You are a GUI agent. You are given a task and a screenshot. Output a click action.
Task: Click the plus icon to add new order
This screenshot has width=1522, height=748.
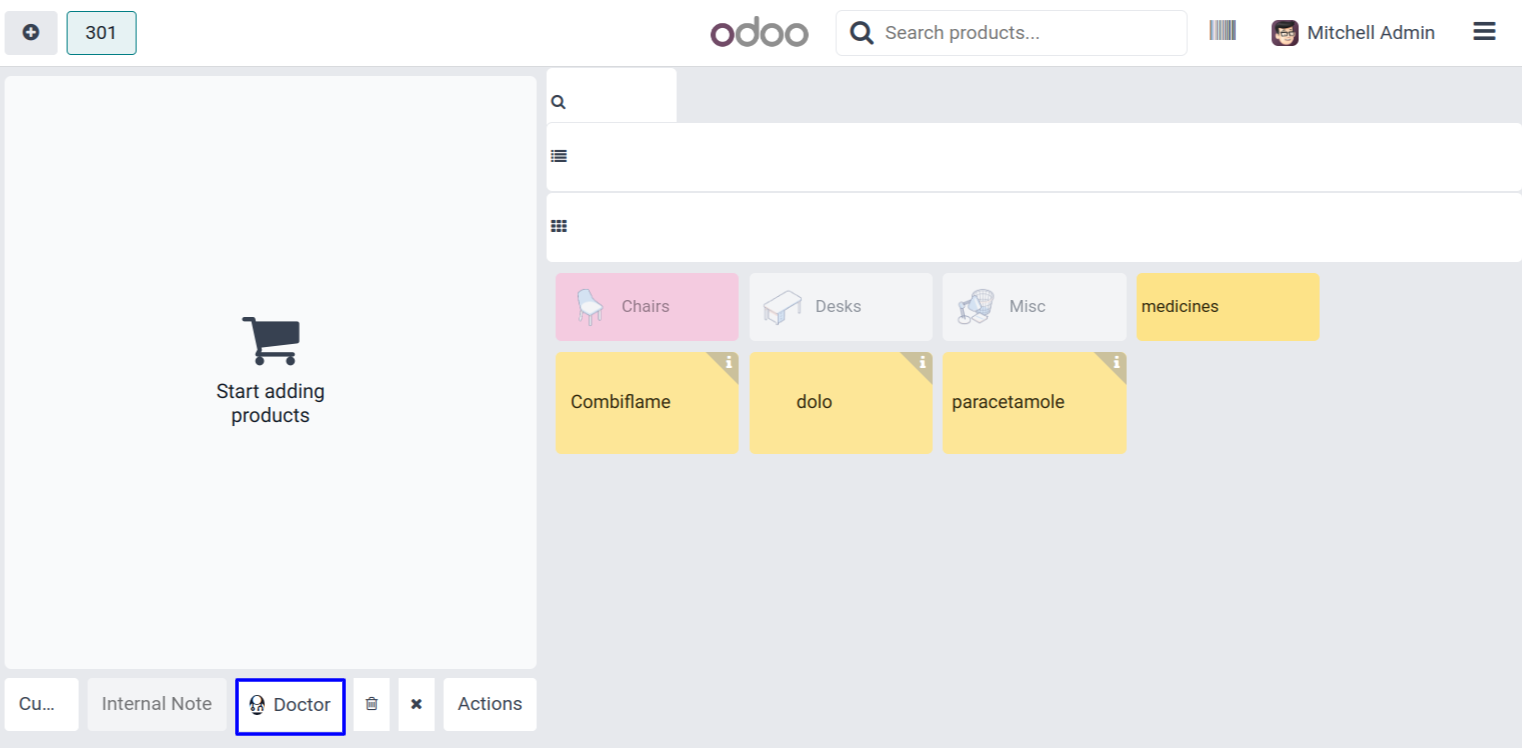click(x=31, y=33)
